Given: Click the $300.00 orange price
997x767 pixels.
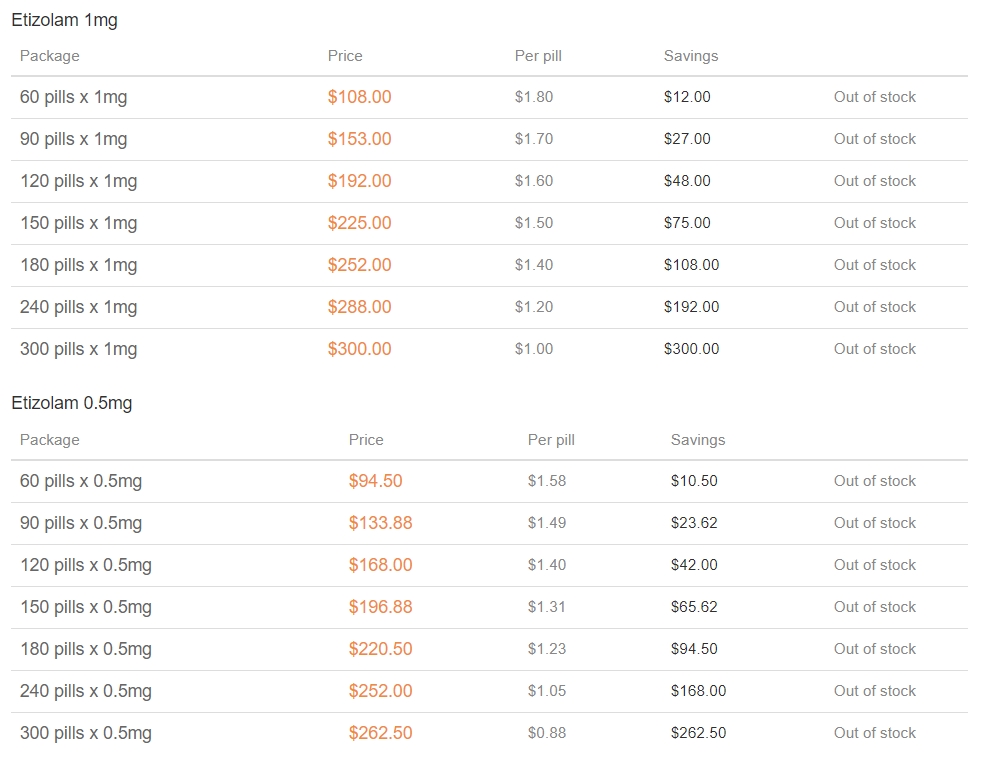Looking at the screenshot, I should point(359,349).
